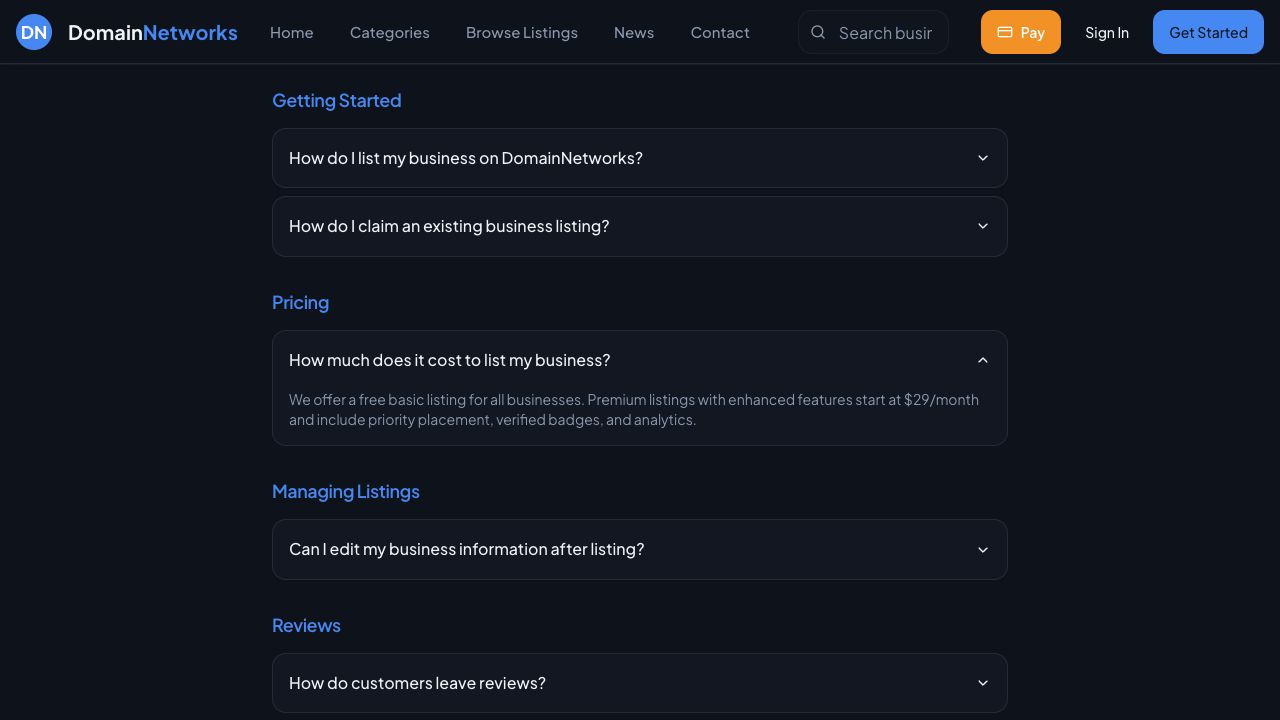Expand 'How do I list my business' chevron

(983, 158)
